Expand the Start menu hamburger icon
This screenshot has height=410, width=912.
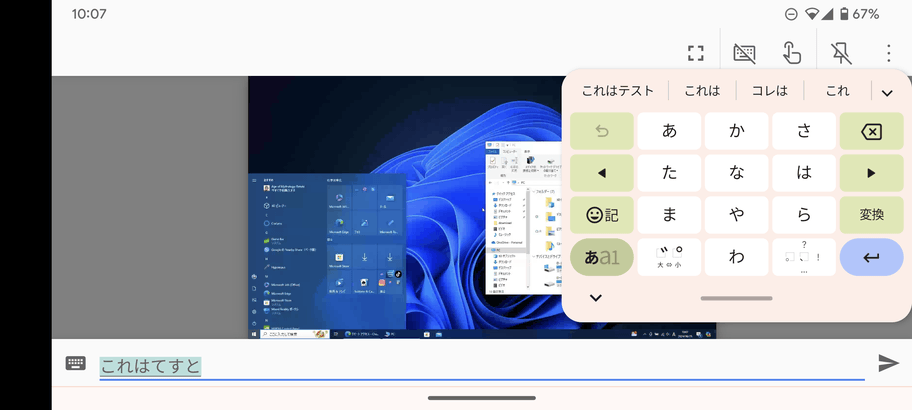pos(254,181)
